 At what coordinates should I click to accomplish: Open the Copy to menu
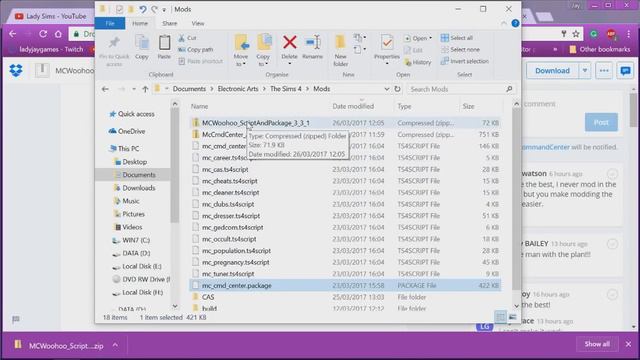click(263, 50)
